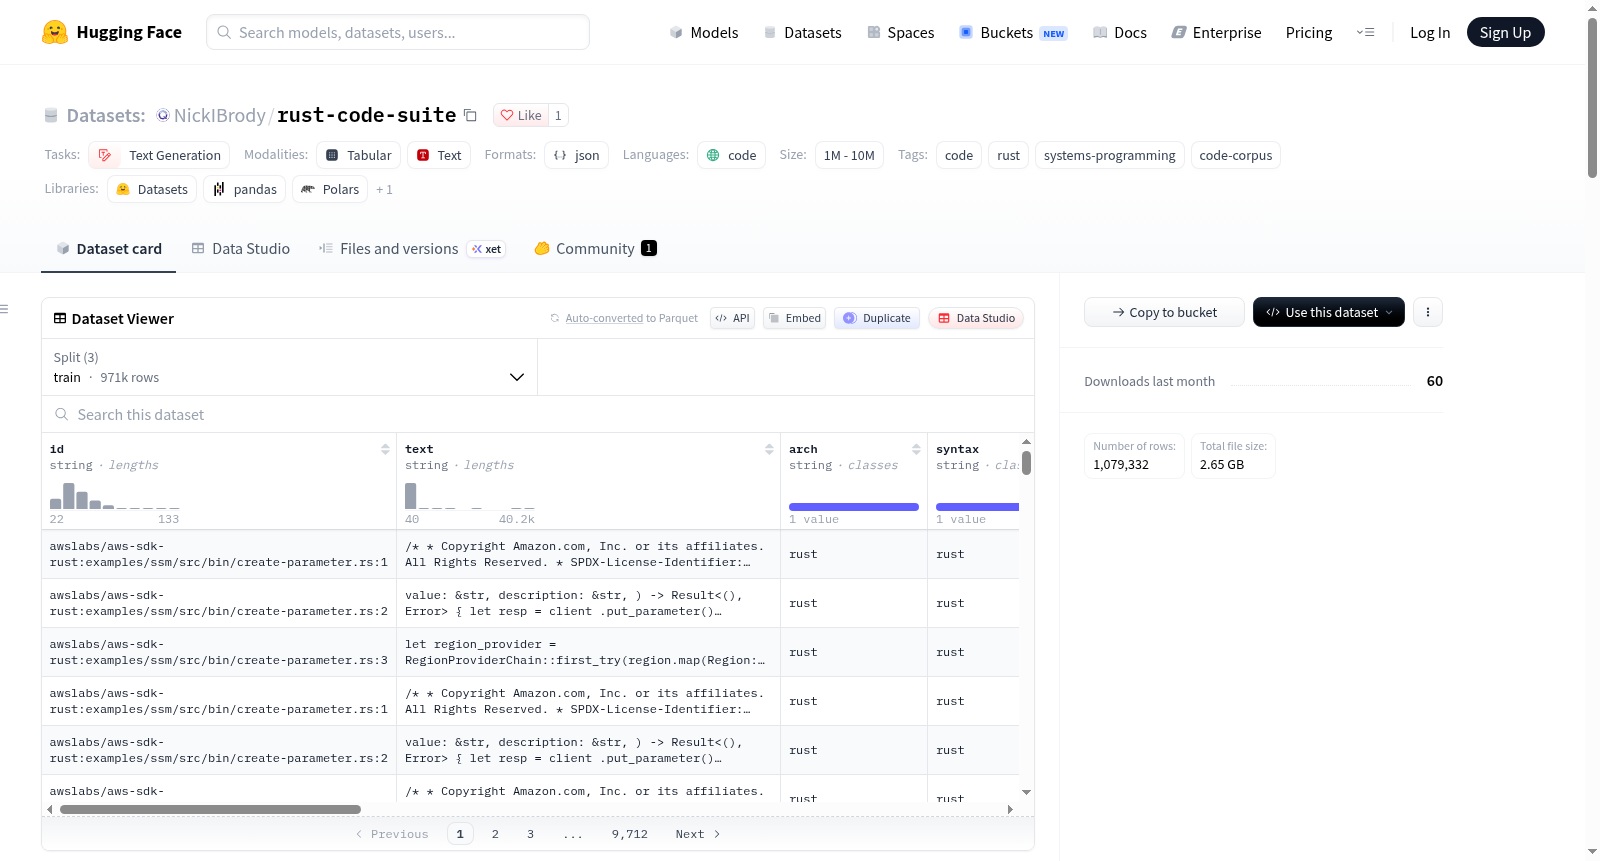Screen dimensions: 1600x861
Task: Open the Split train dropdown
Action: click(x=289, y=367)
